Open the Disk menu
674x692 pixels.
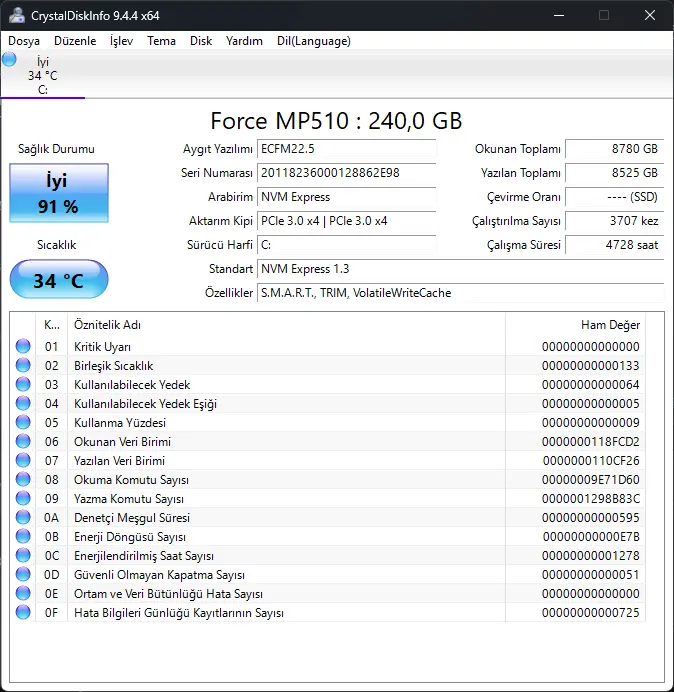(x=201, y=41)
